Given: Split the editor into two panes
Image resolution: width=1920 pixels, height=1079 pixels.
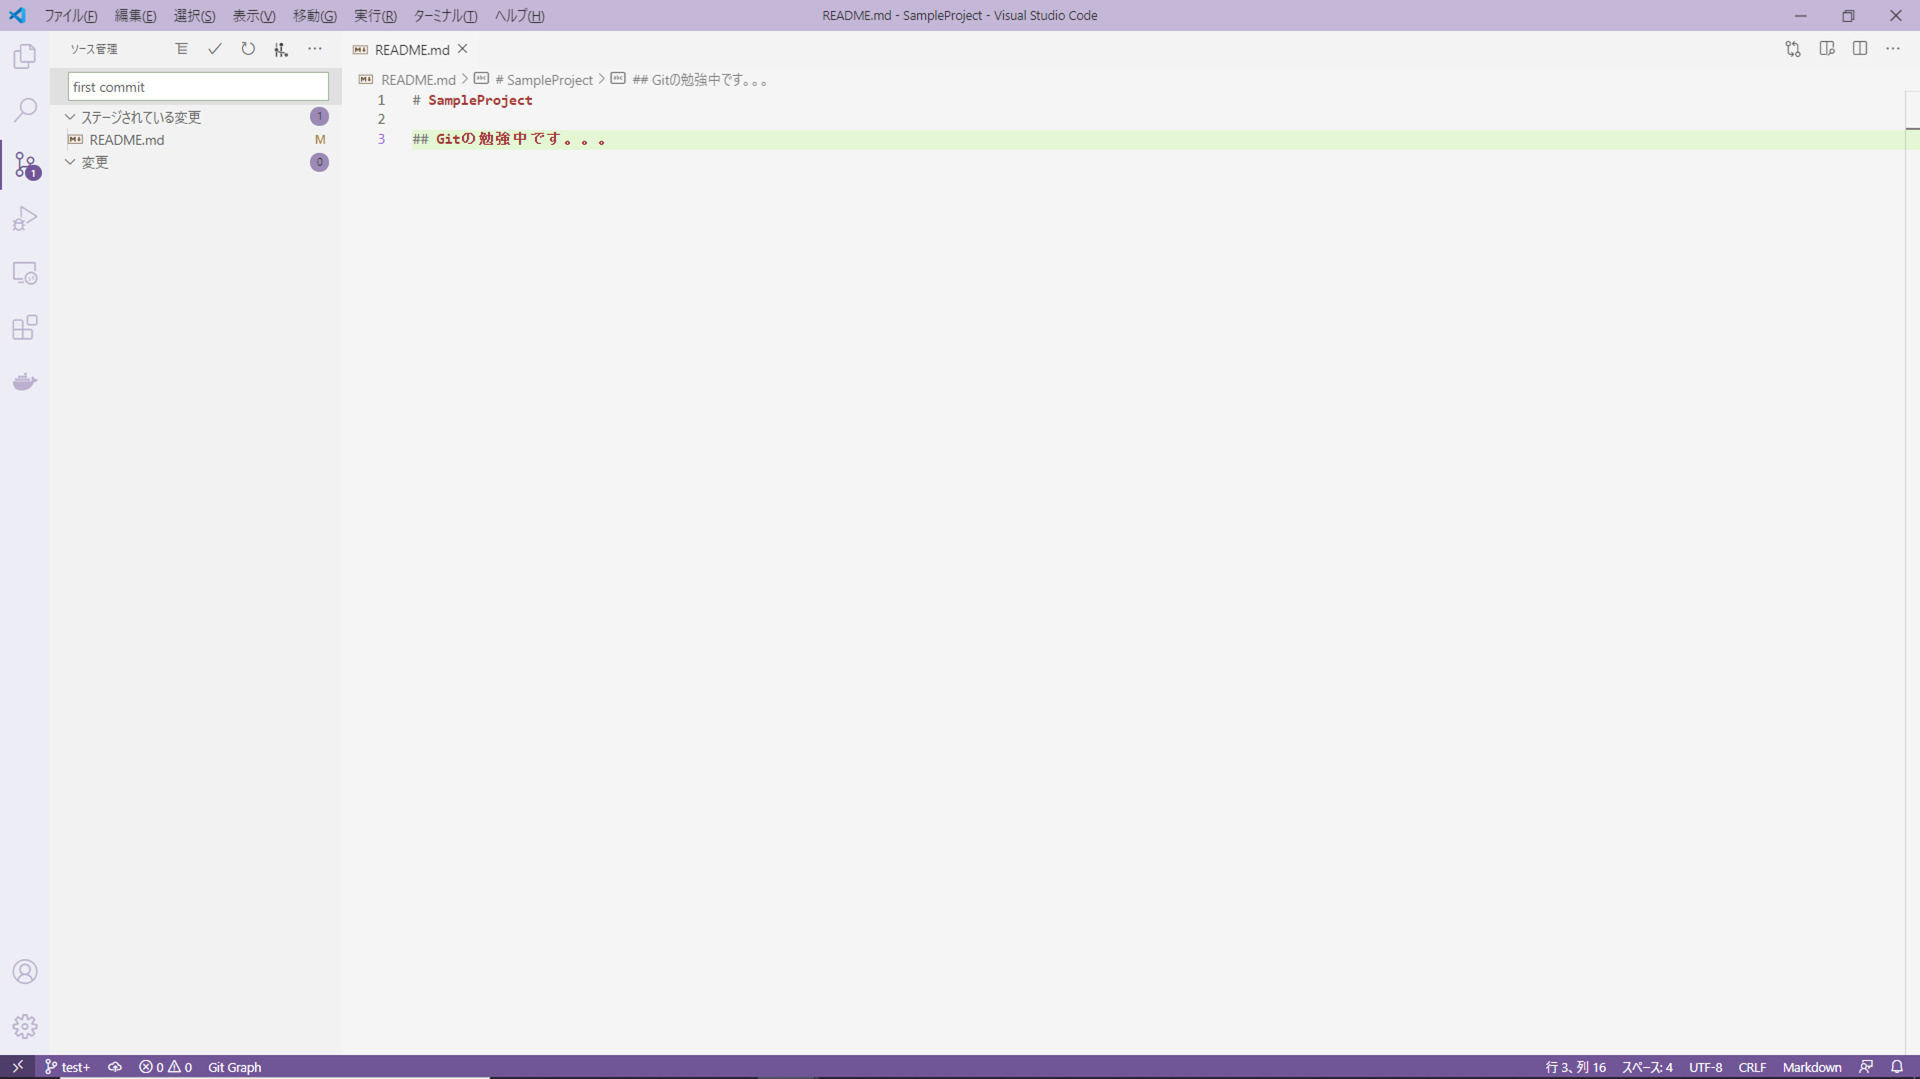Looking at the screenshot, I should point(1861,48).
